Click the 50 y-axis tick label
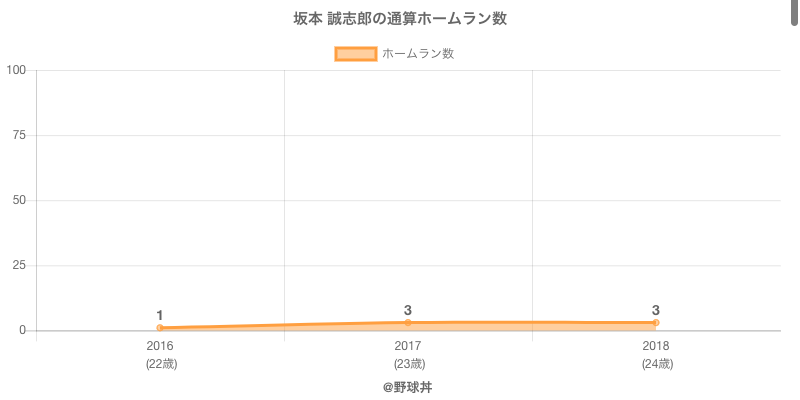The width and height of the screenshot is (800, 400). tap(20, 200)
